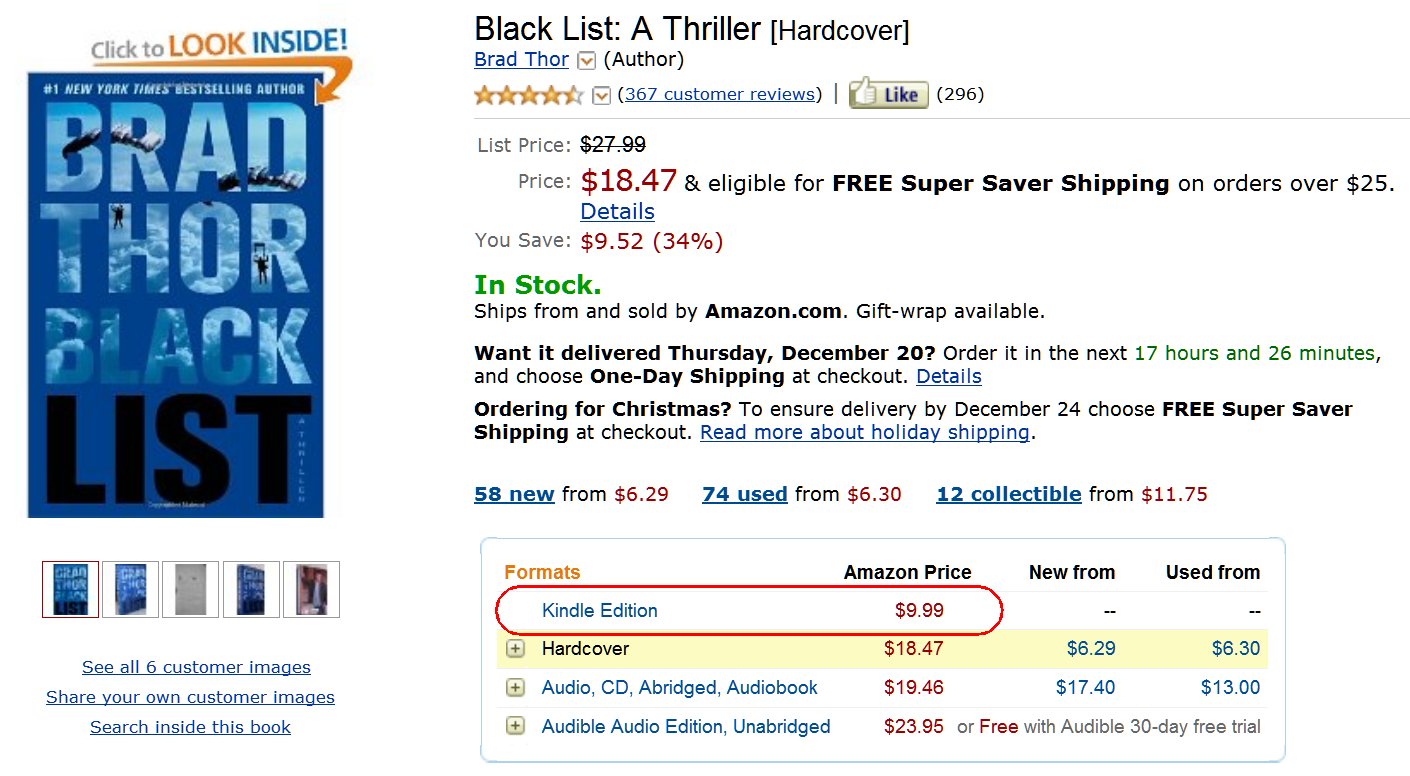Select the fourth book thumbnail
Viewport: 1410px width, 776px height.
tap(251, 590)
